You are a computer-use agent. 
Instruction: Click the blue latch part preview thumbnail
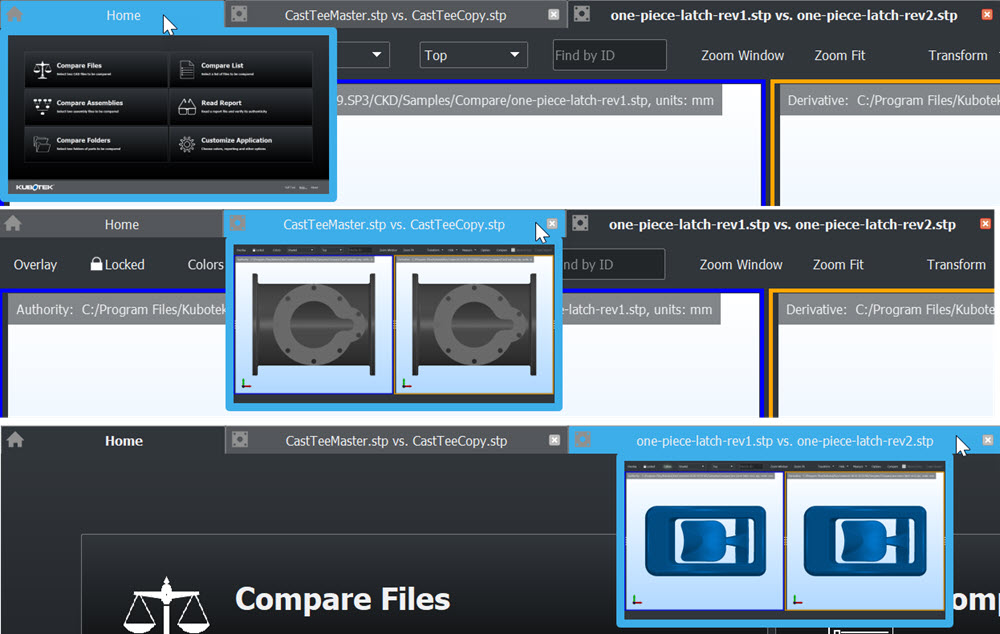coord(784,540)
